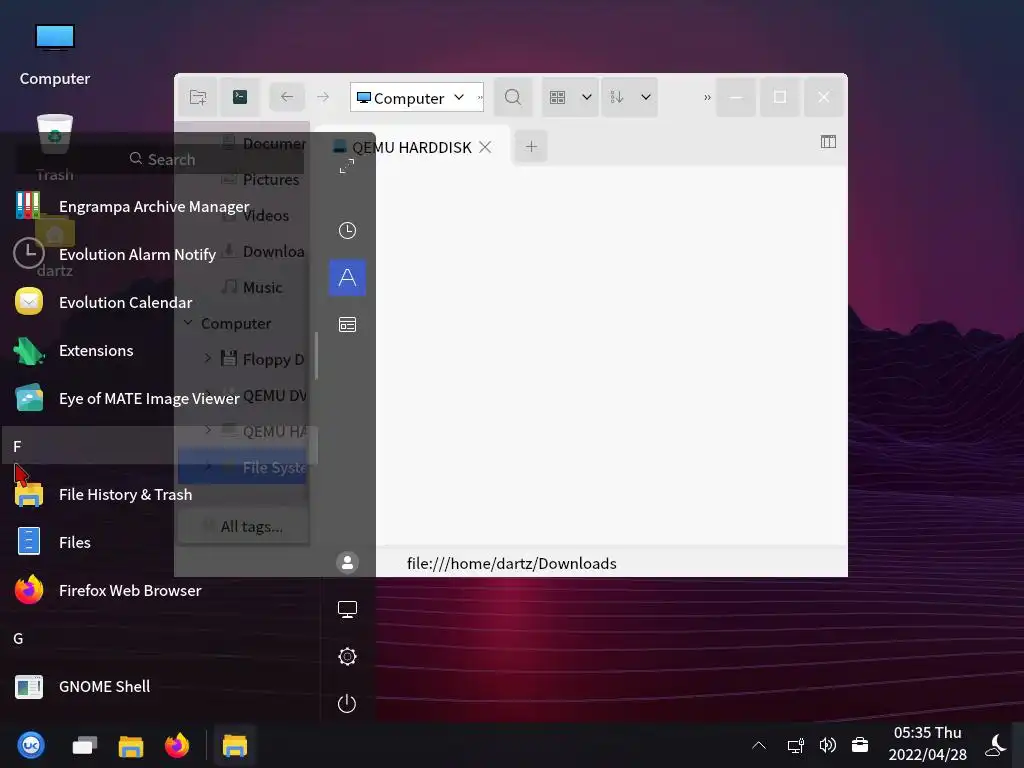Add a new tab in file manager
The image size is (1024, 768).
point(531,146)
